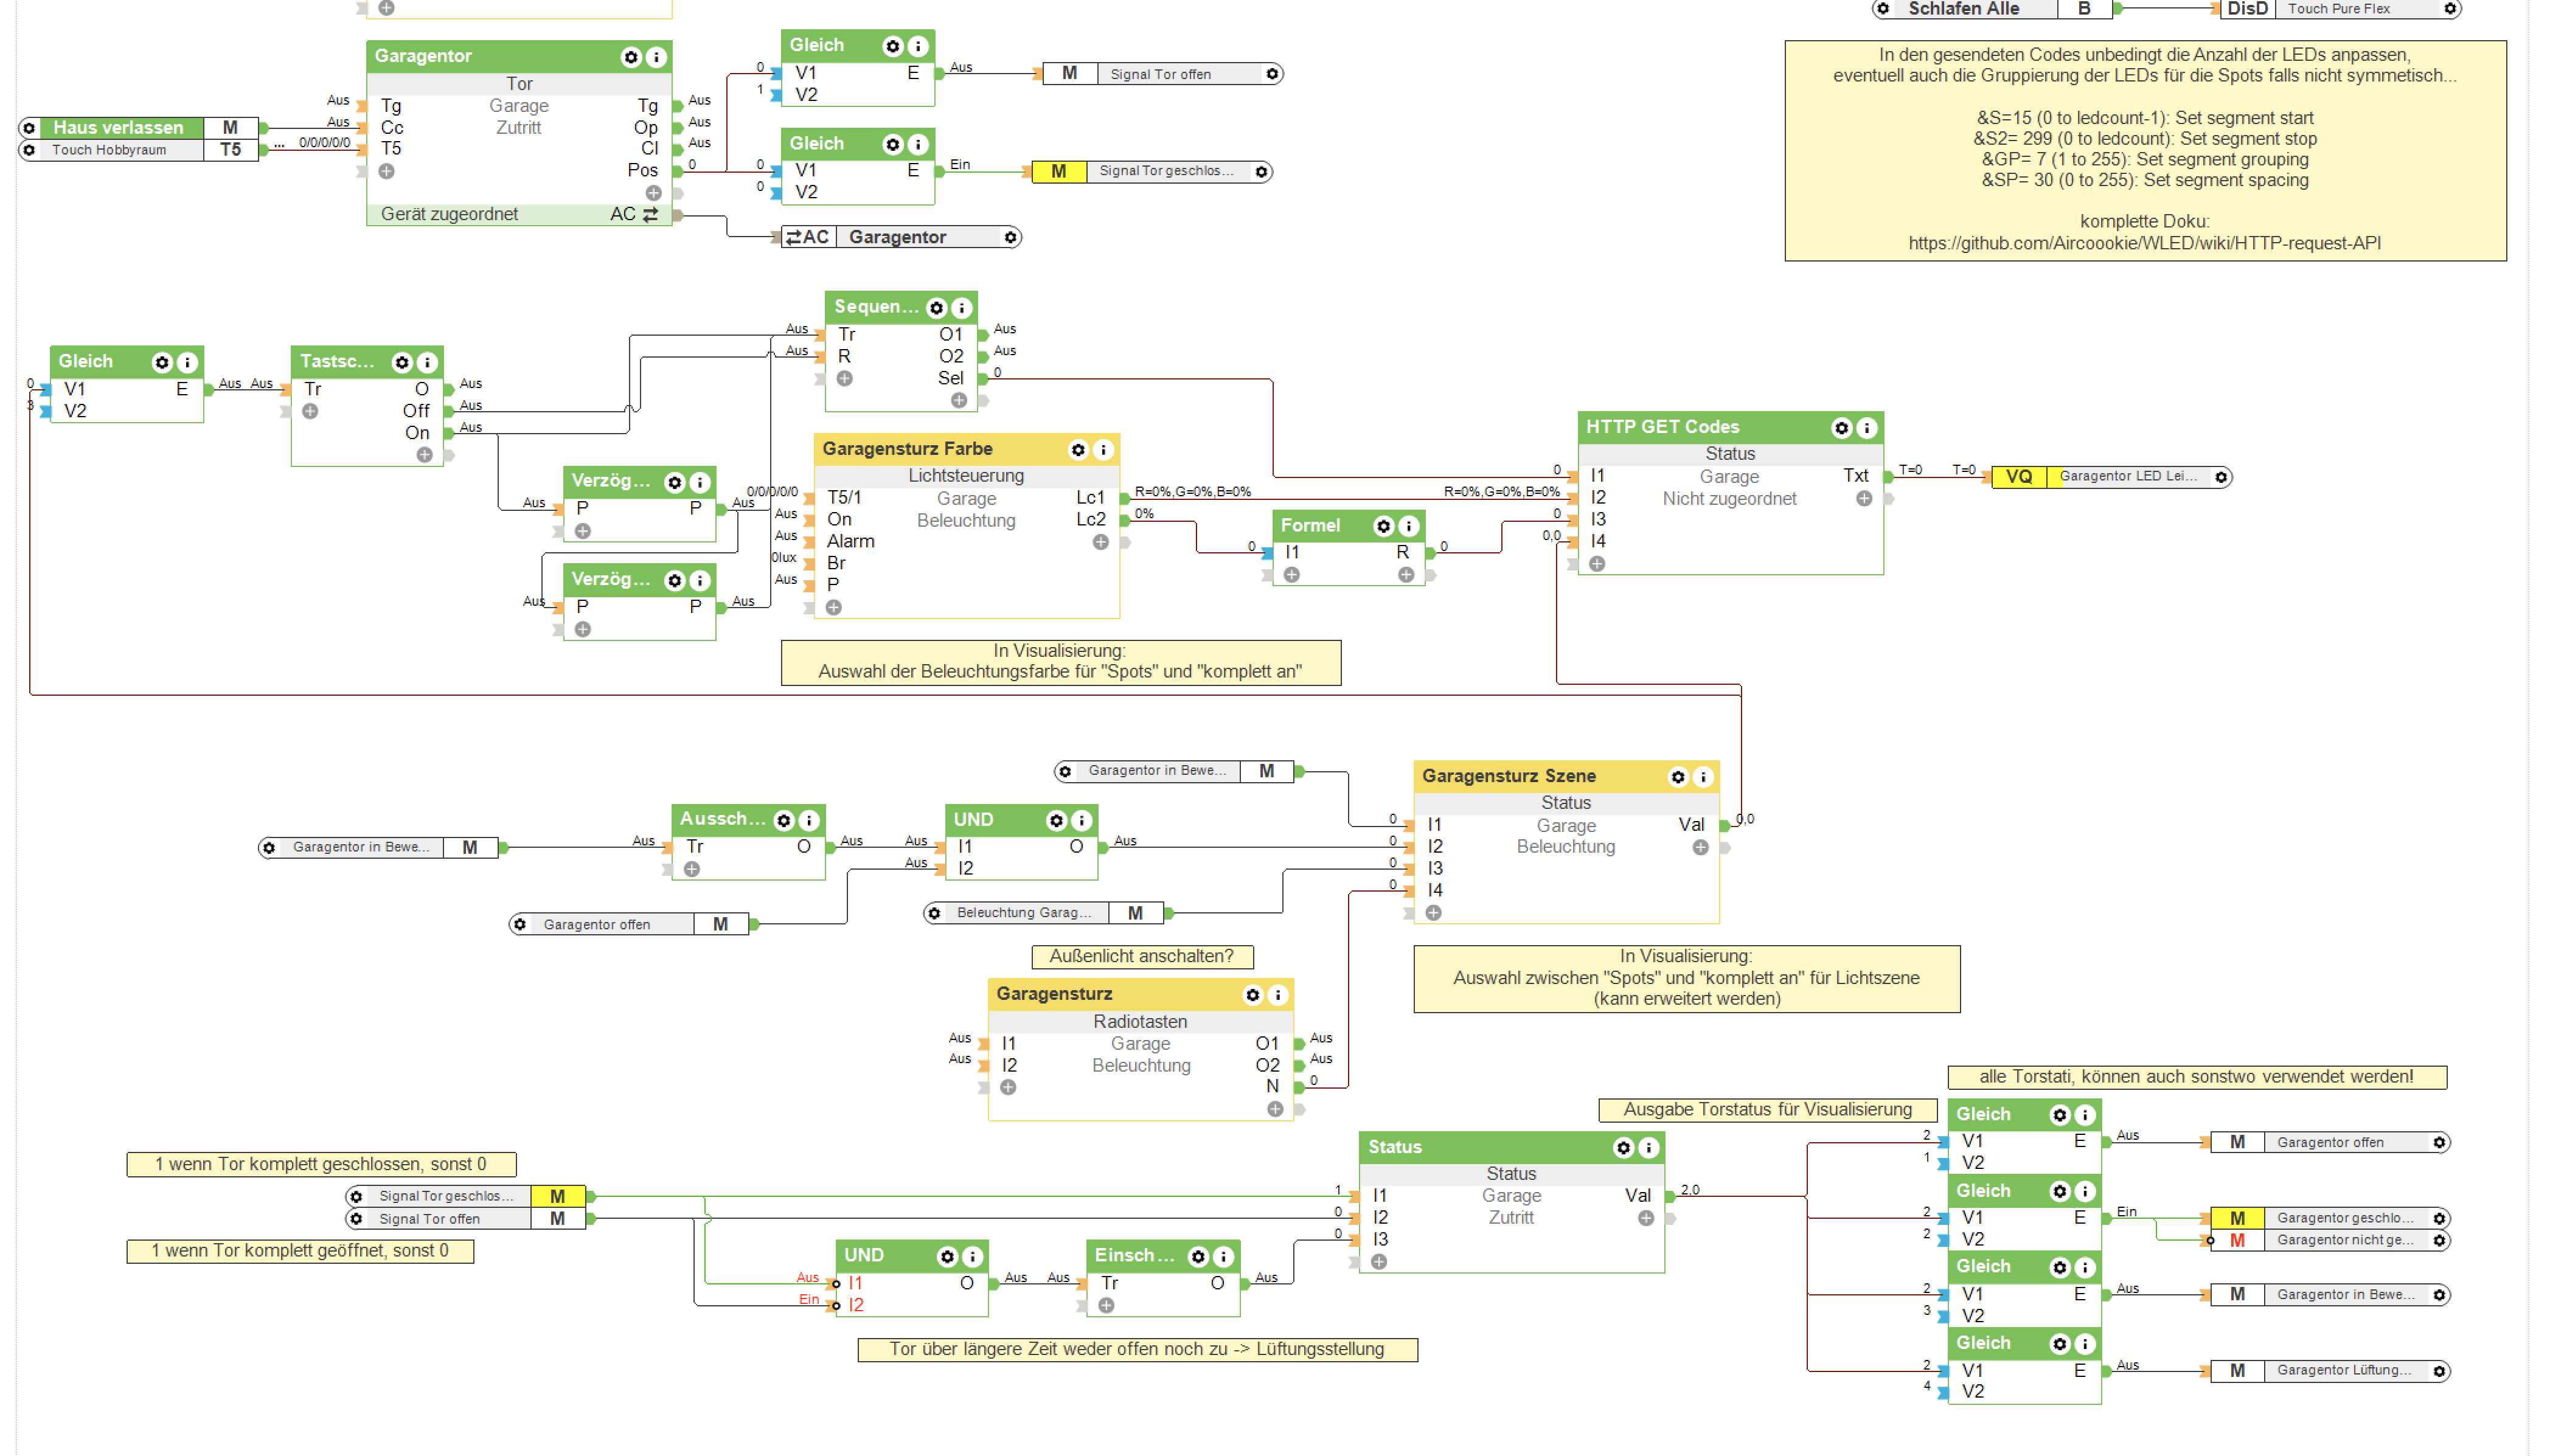Click info icon on Sequencer block
The image size is (2550, 1456).
(961, 308)
